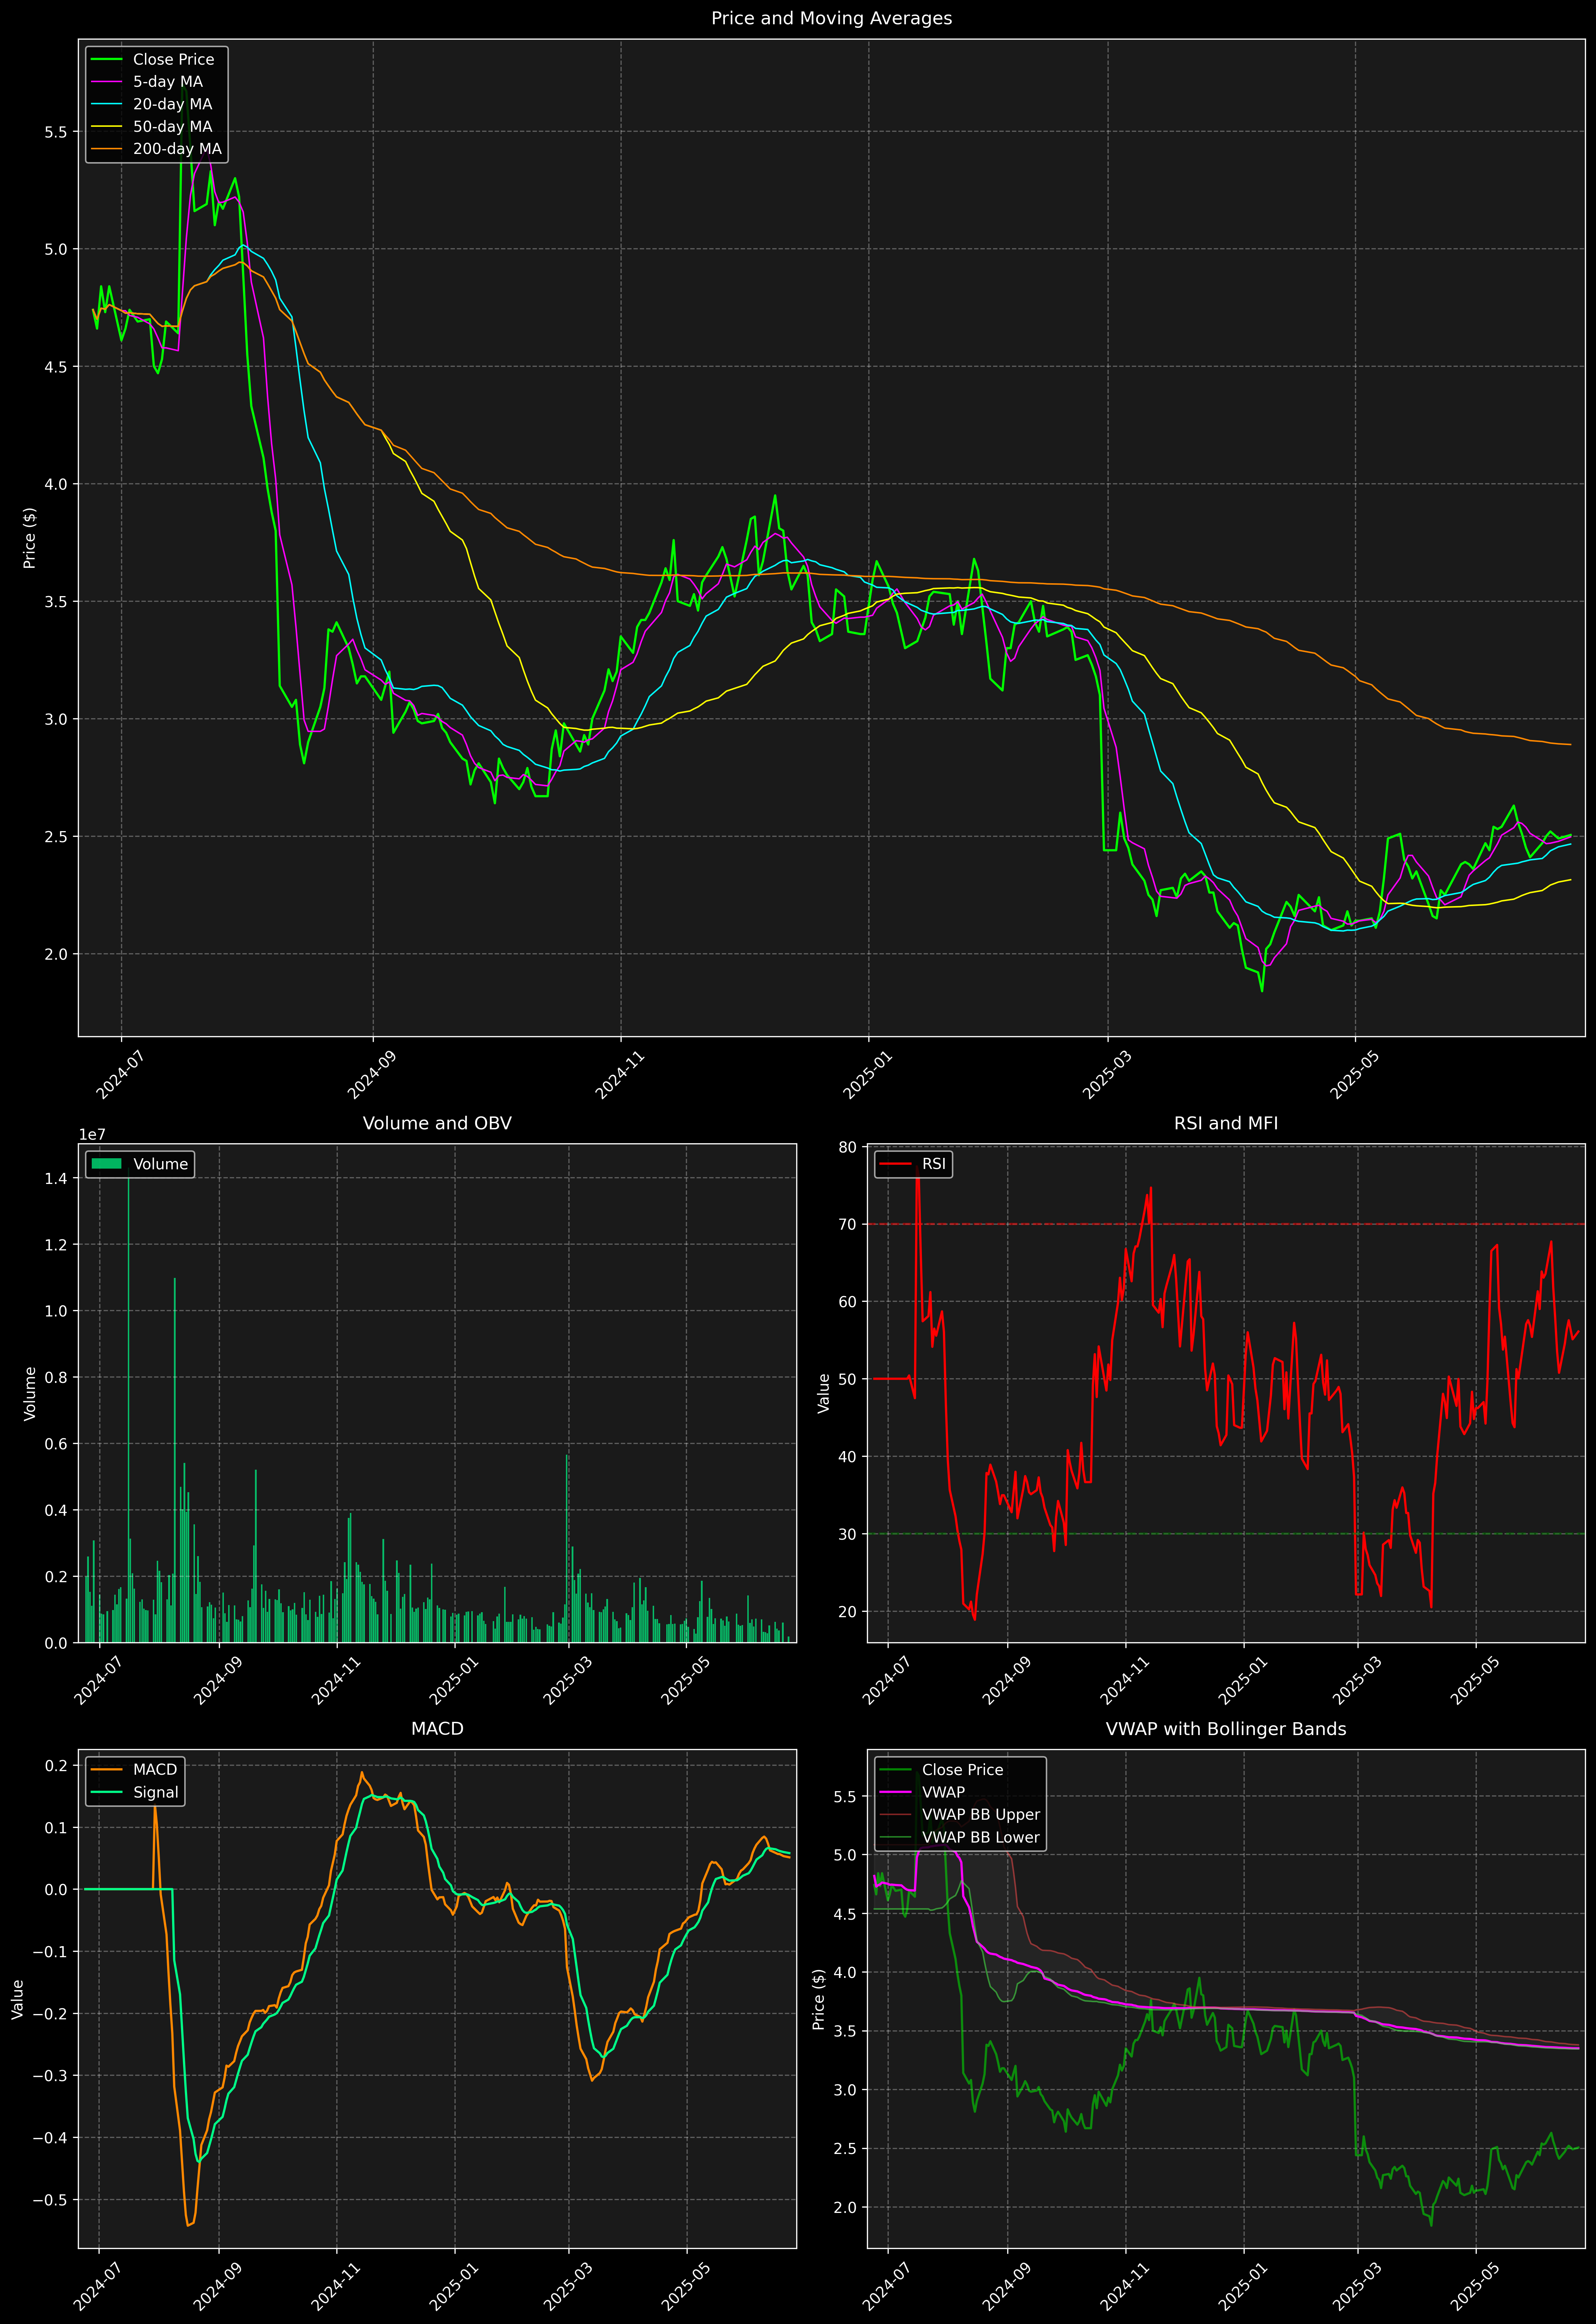Click the '0.2' y-axis tick on MACD chart
The height and width of the screenshot is (2324, 1596).
56,1766
